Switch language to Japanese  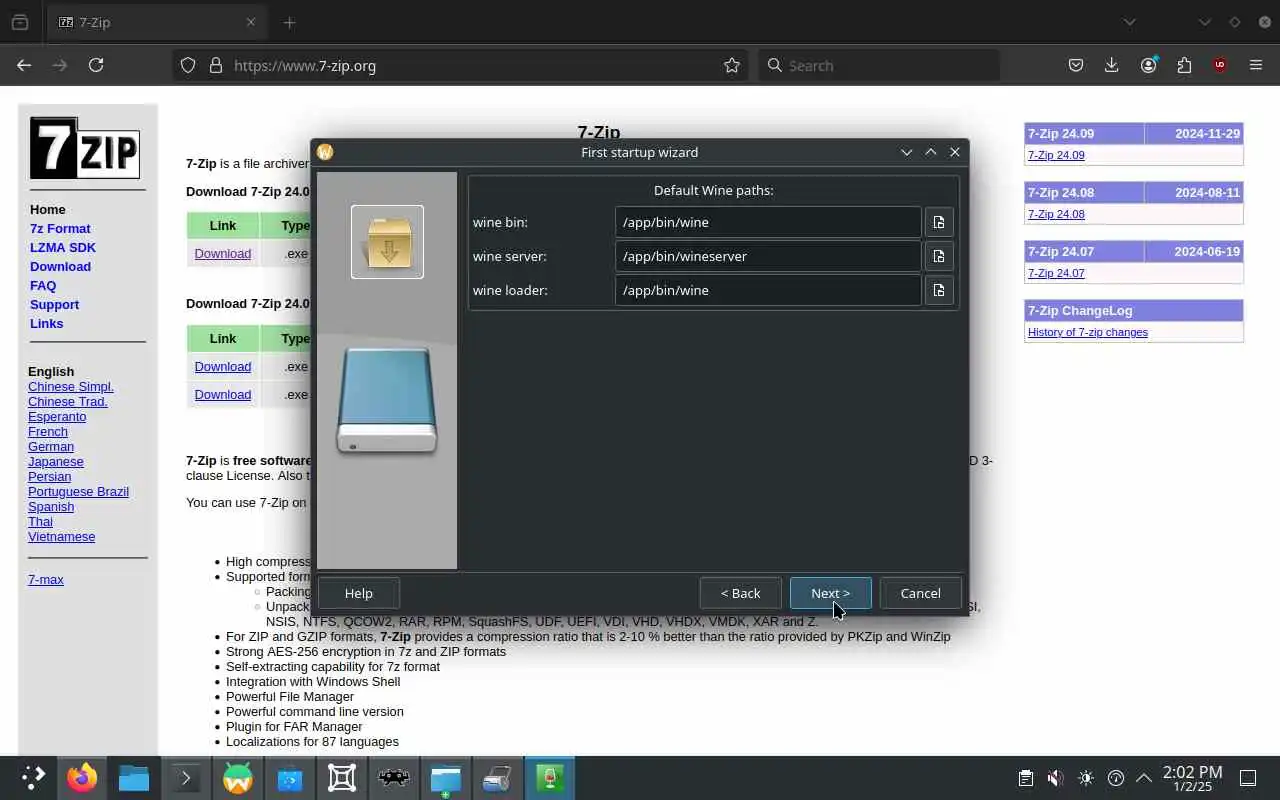[56, 461]
